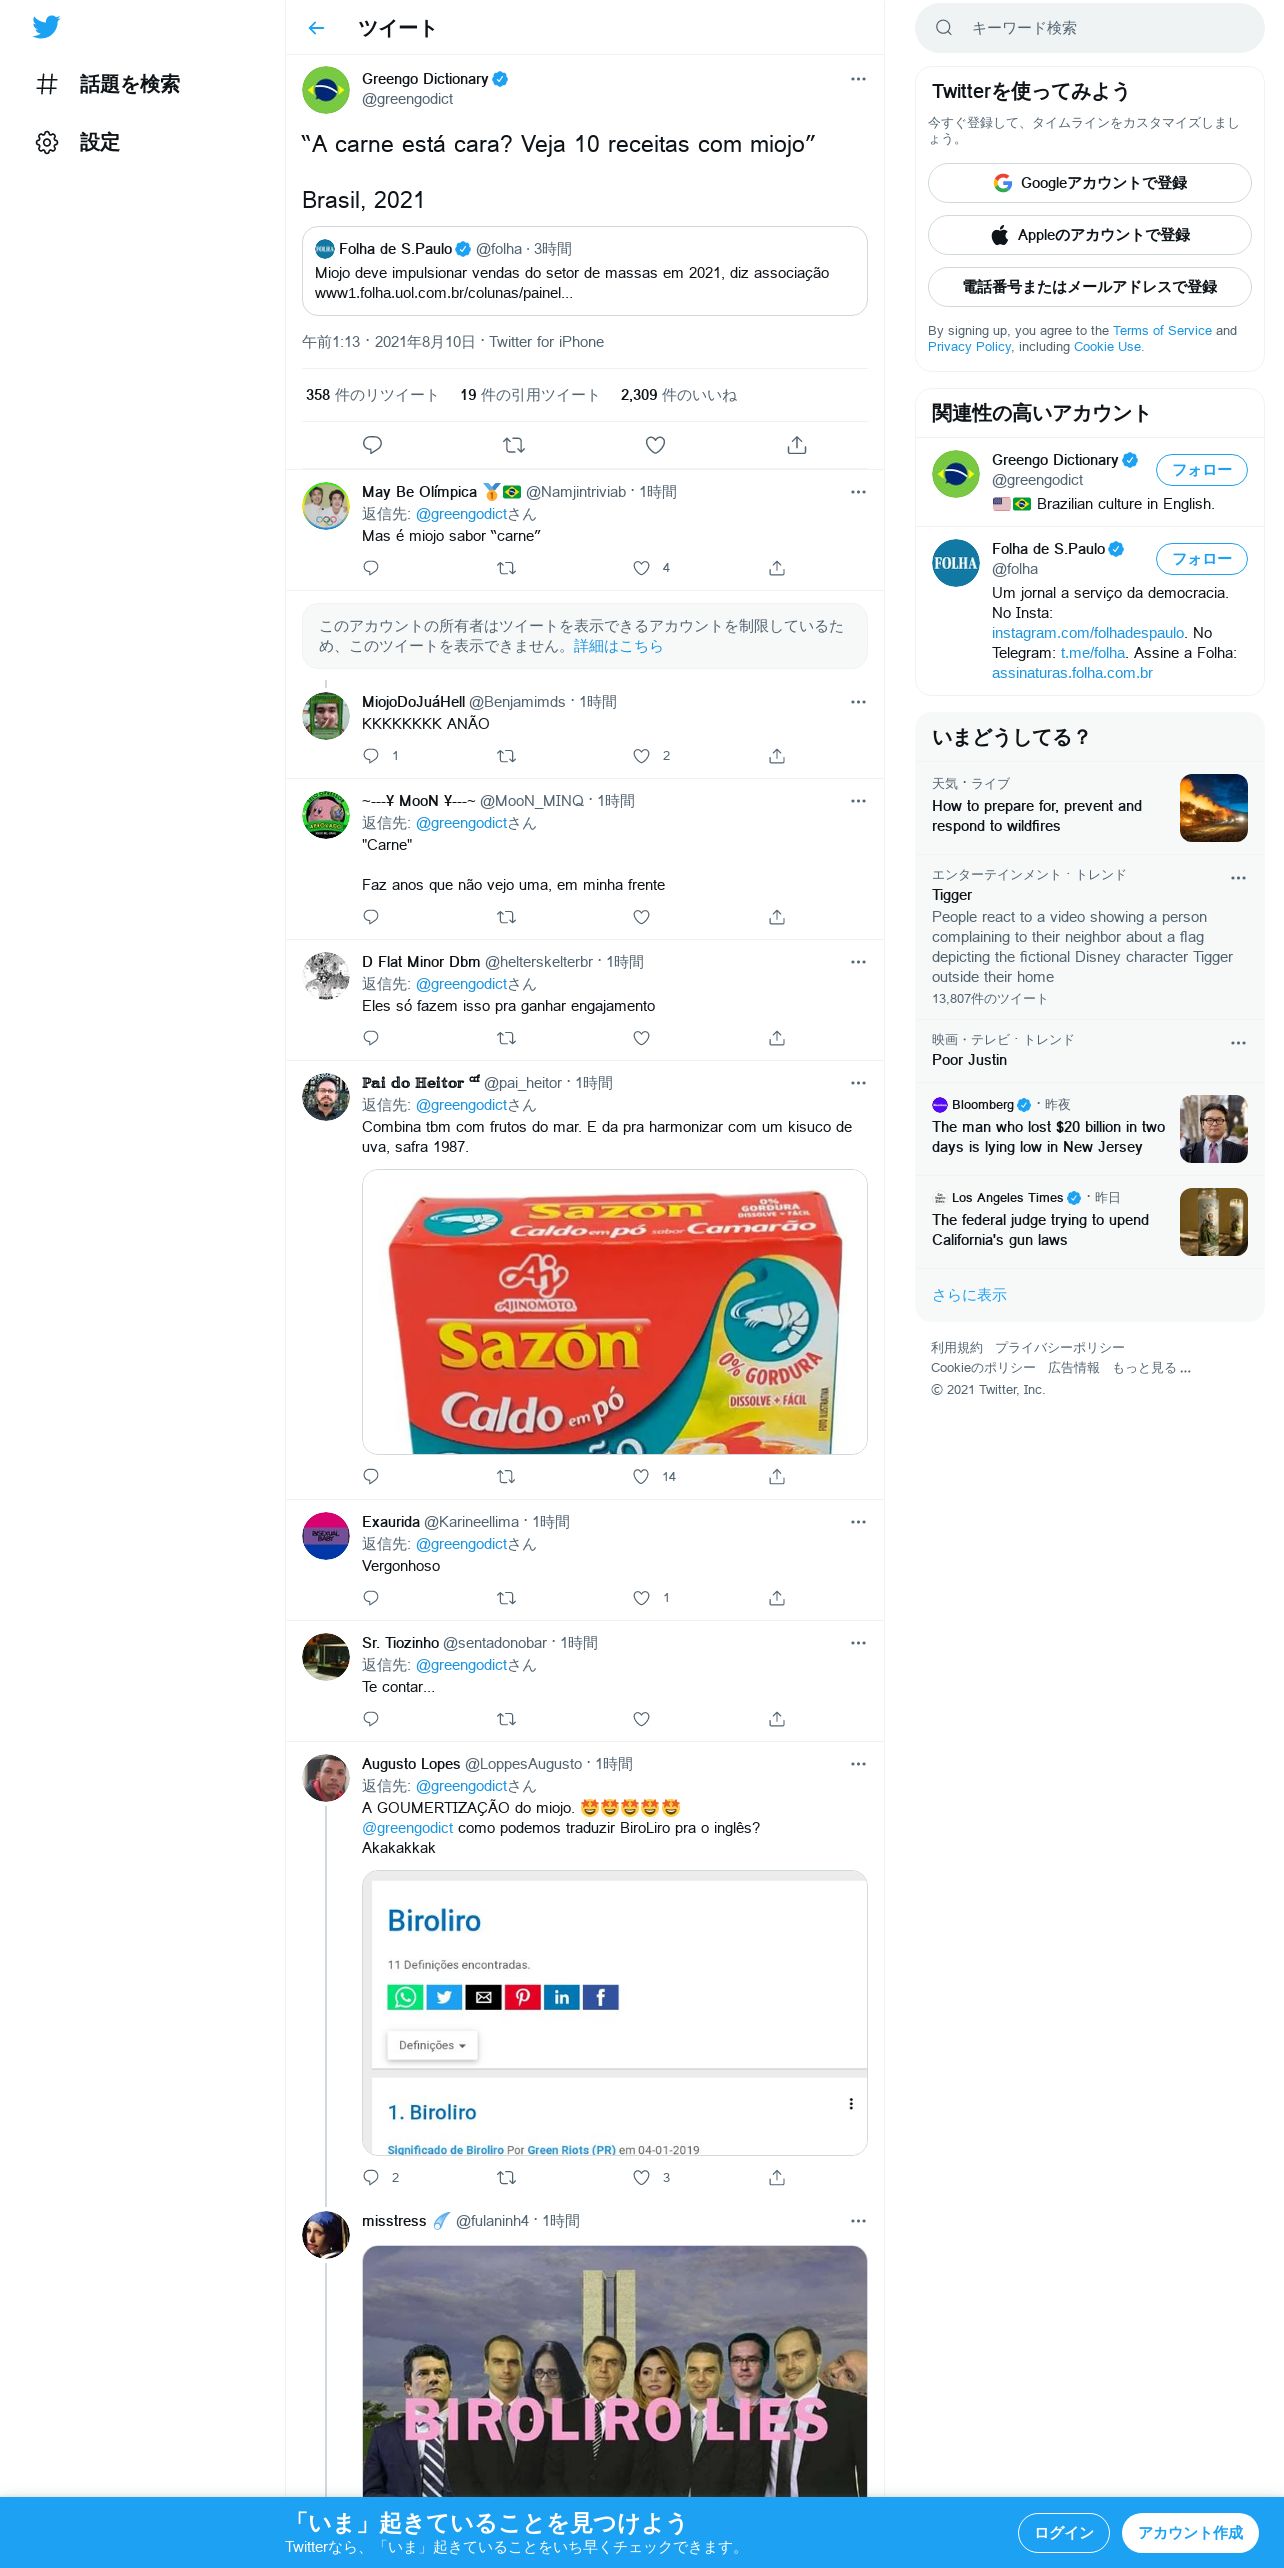
Task: Follow Folha de S.Paulo account
Action: tap(1201, 559)
